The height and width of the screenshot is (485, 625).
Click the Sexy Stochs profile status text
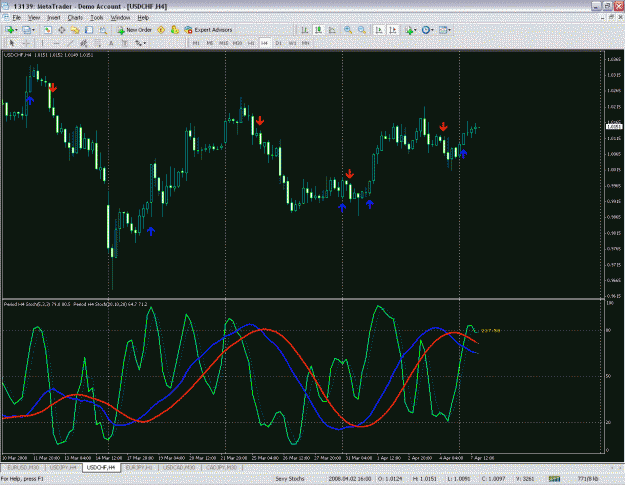pyautogui.click(x=290, y=479)
